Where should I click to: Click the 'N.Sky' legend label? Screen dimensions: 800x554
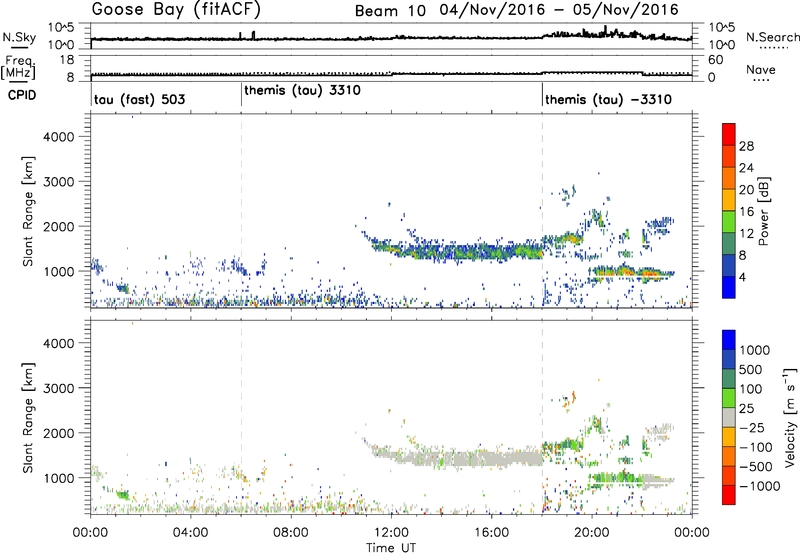click(x=19, y=37)
